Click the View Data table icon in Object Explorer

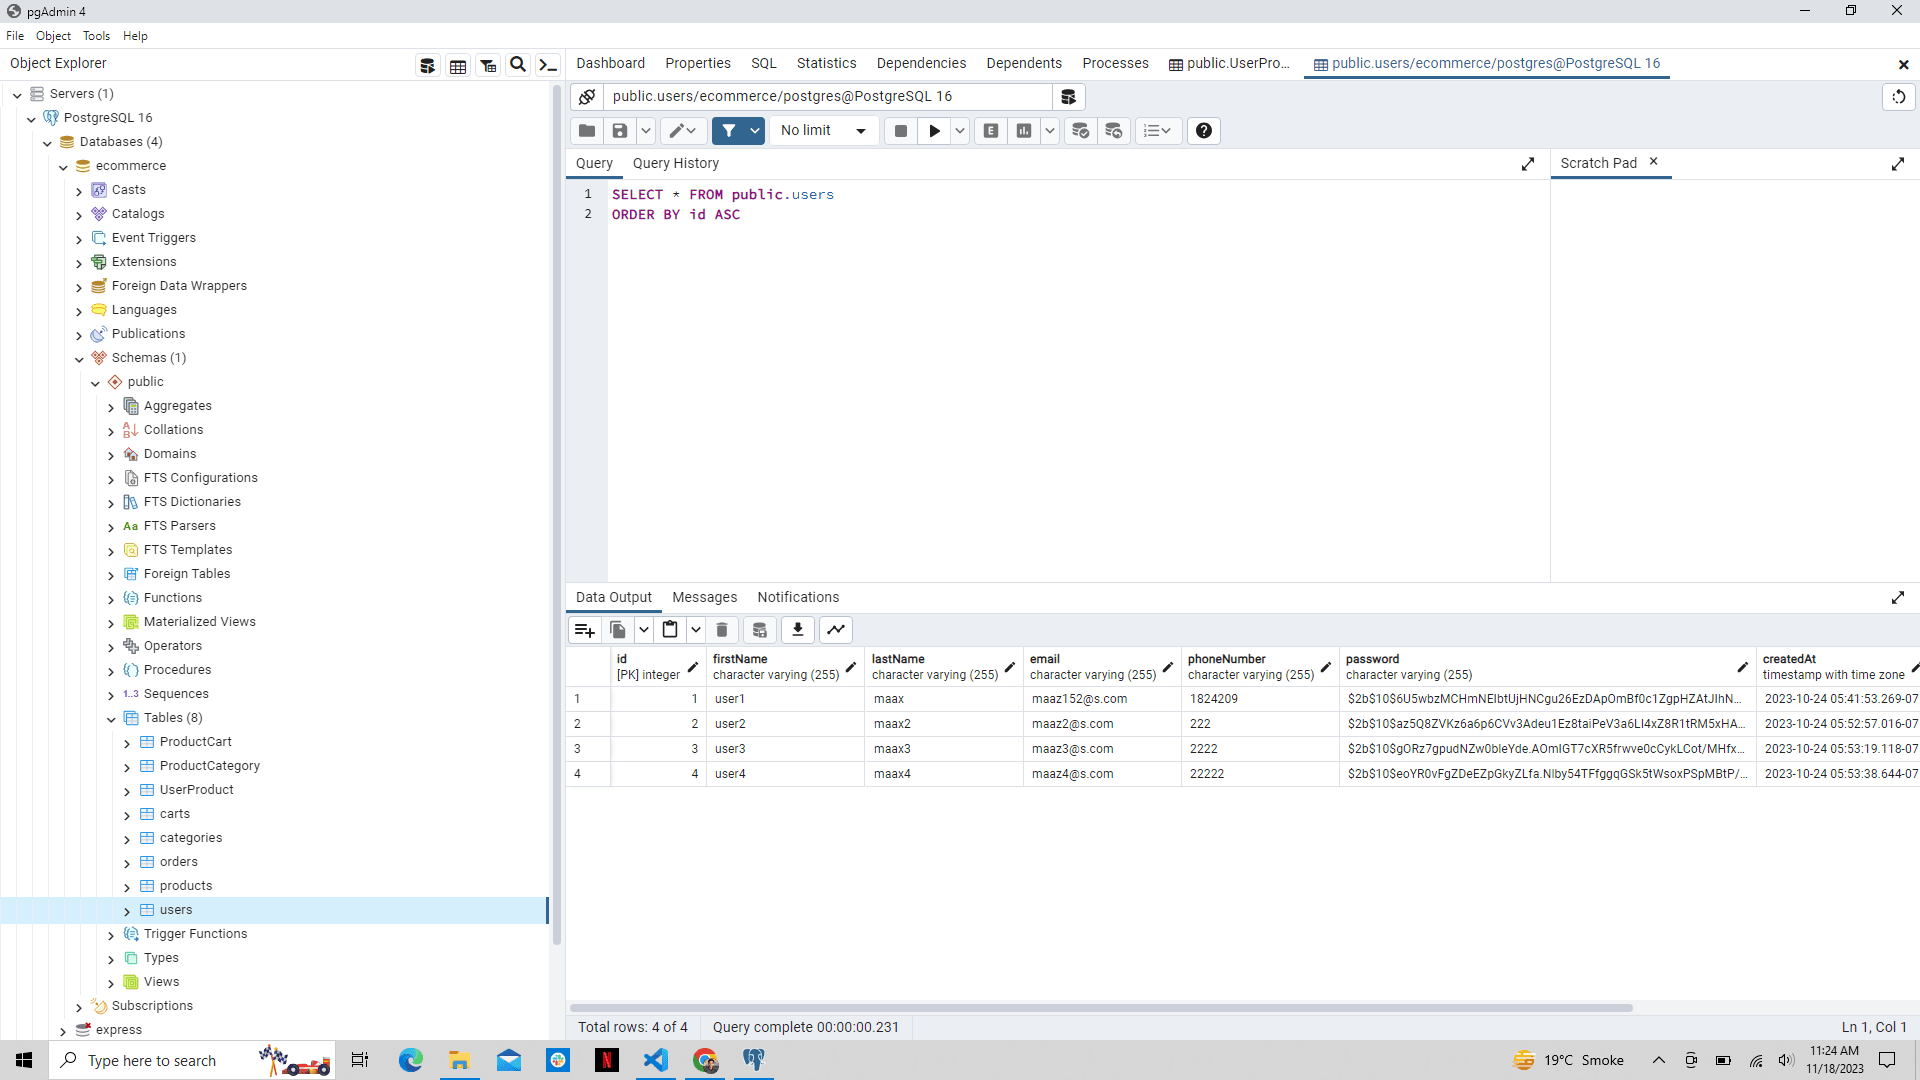click(x=458, y=66)
